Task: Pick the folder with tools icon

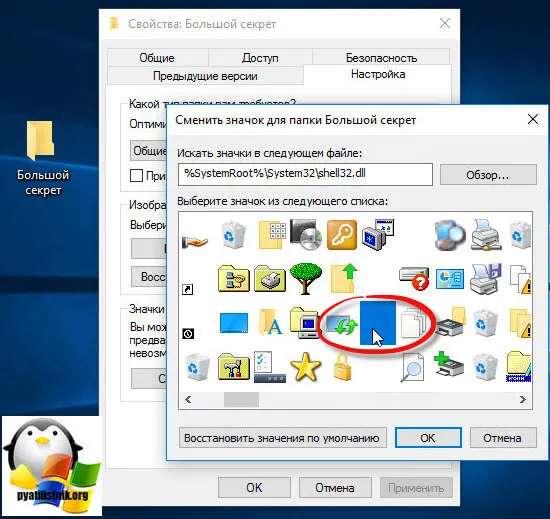Action: point(234,367)
